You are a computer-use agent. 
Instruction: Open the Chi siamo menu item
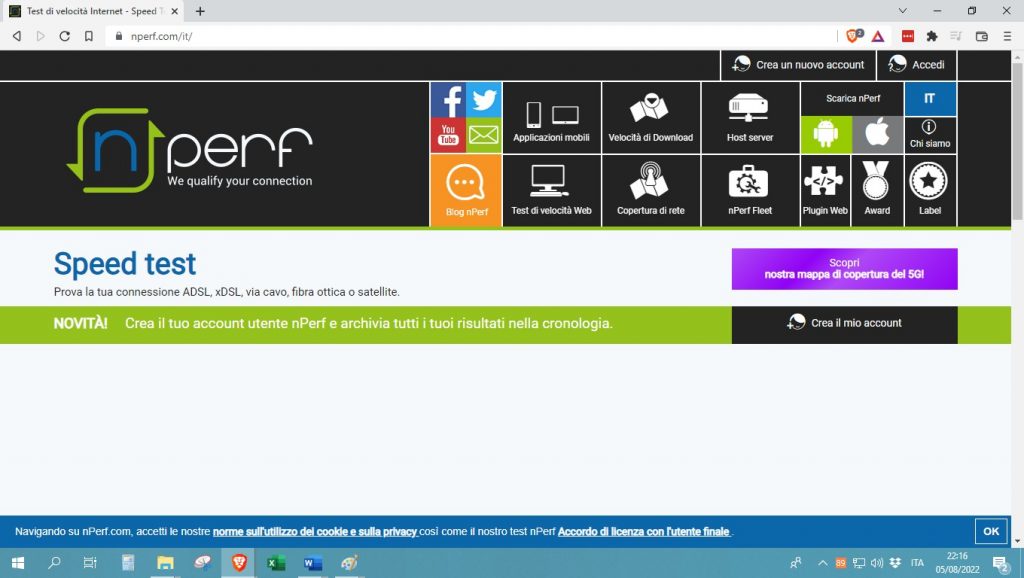tap(930, 134)
